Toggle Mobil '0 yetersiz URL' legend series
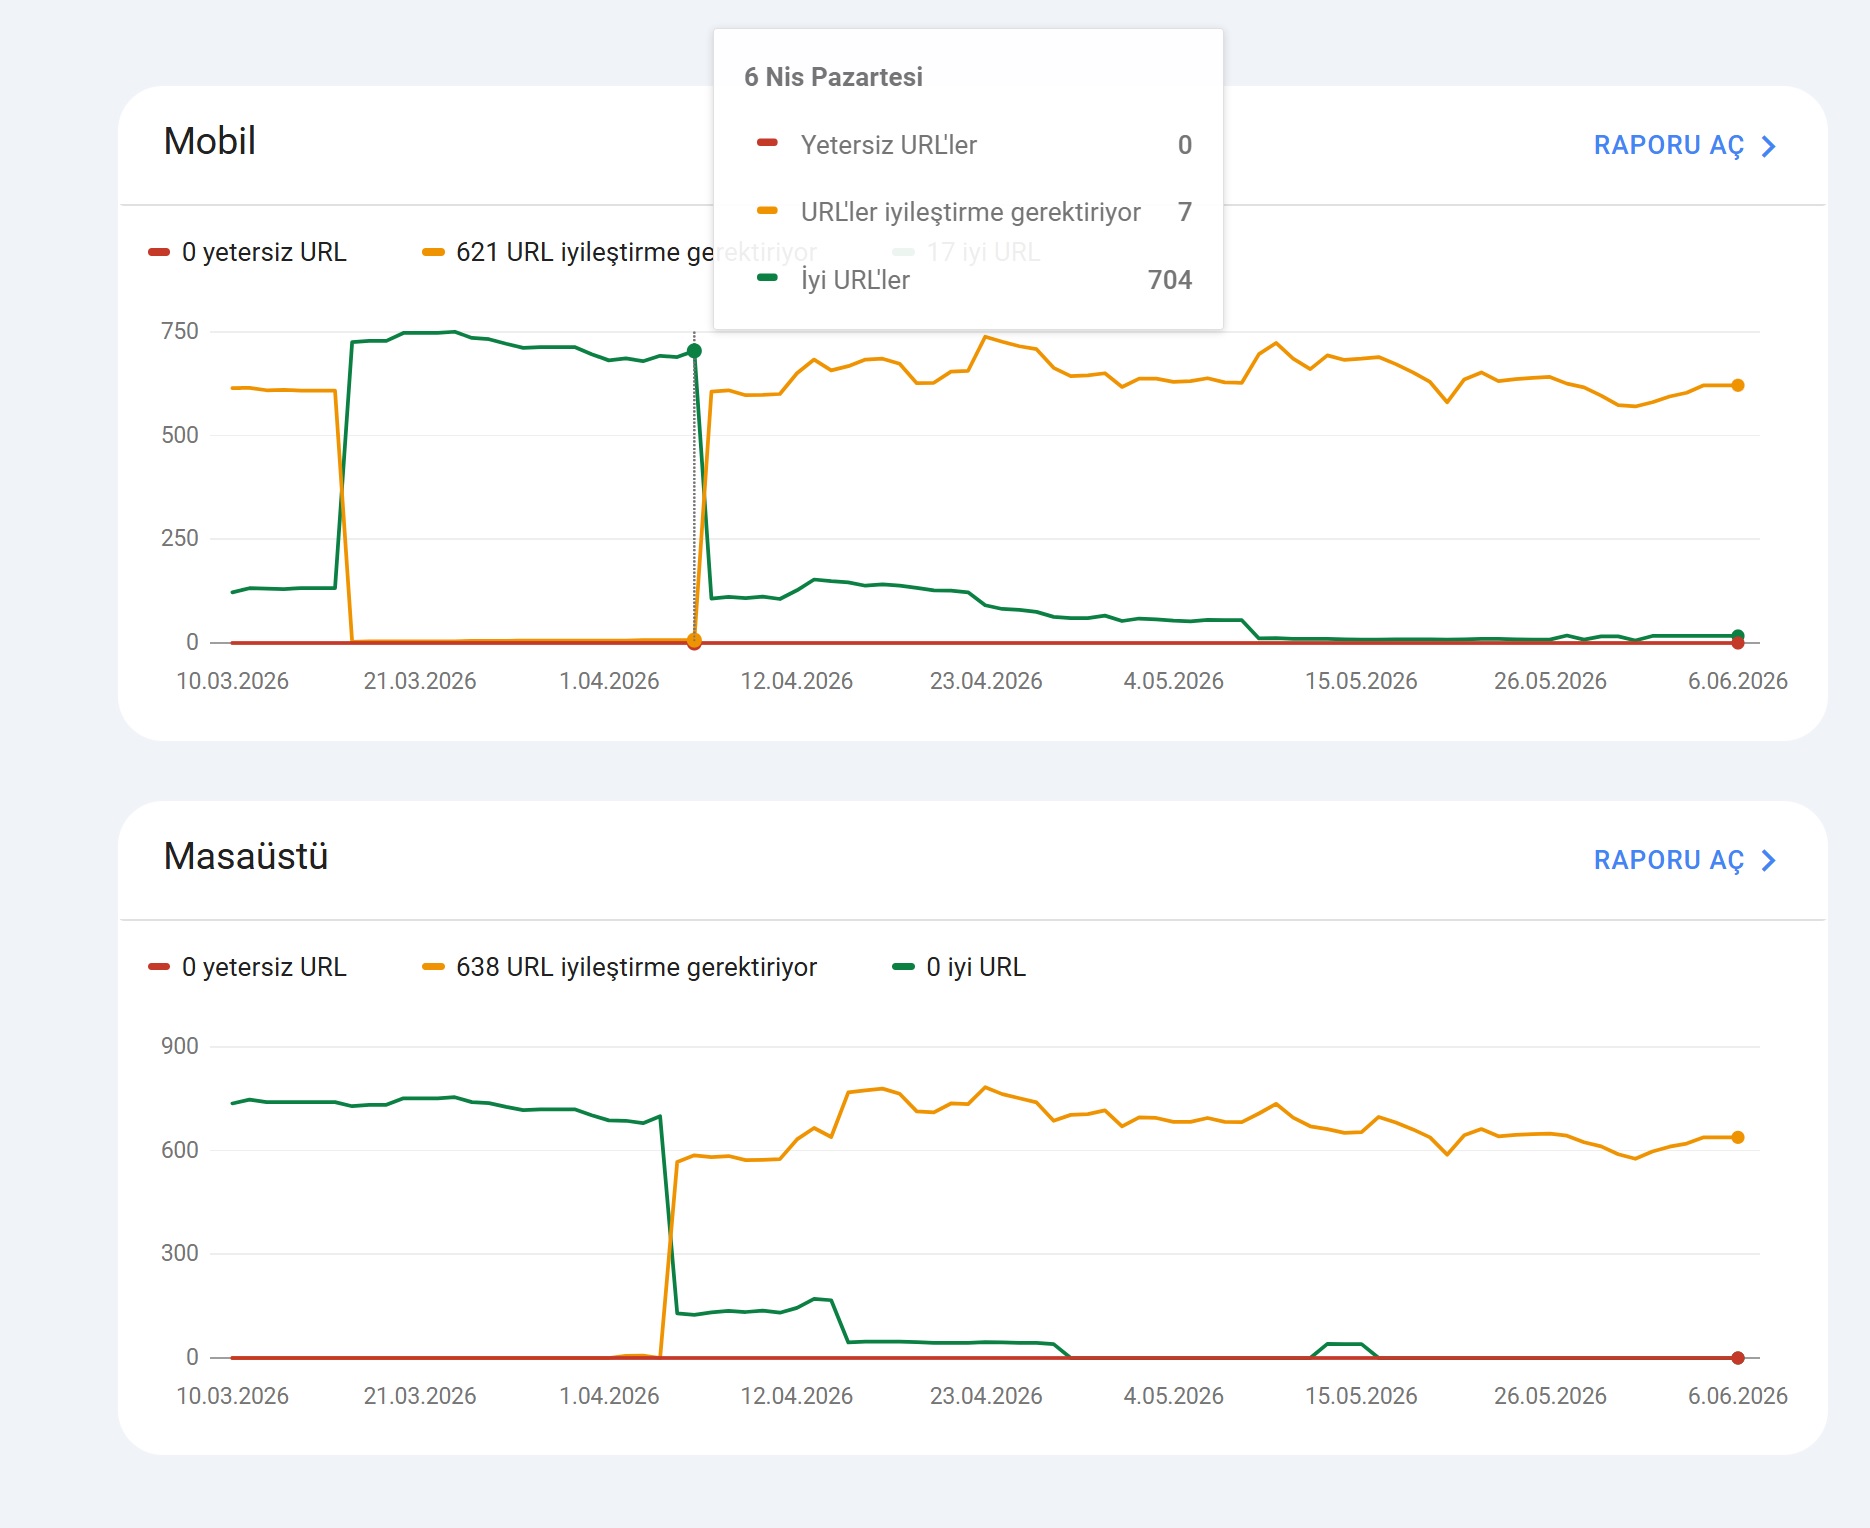 click(247, 252)
